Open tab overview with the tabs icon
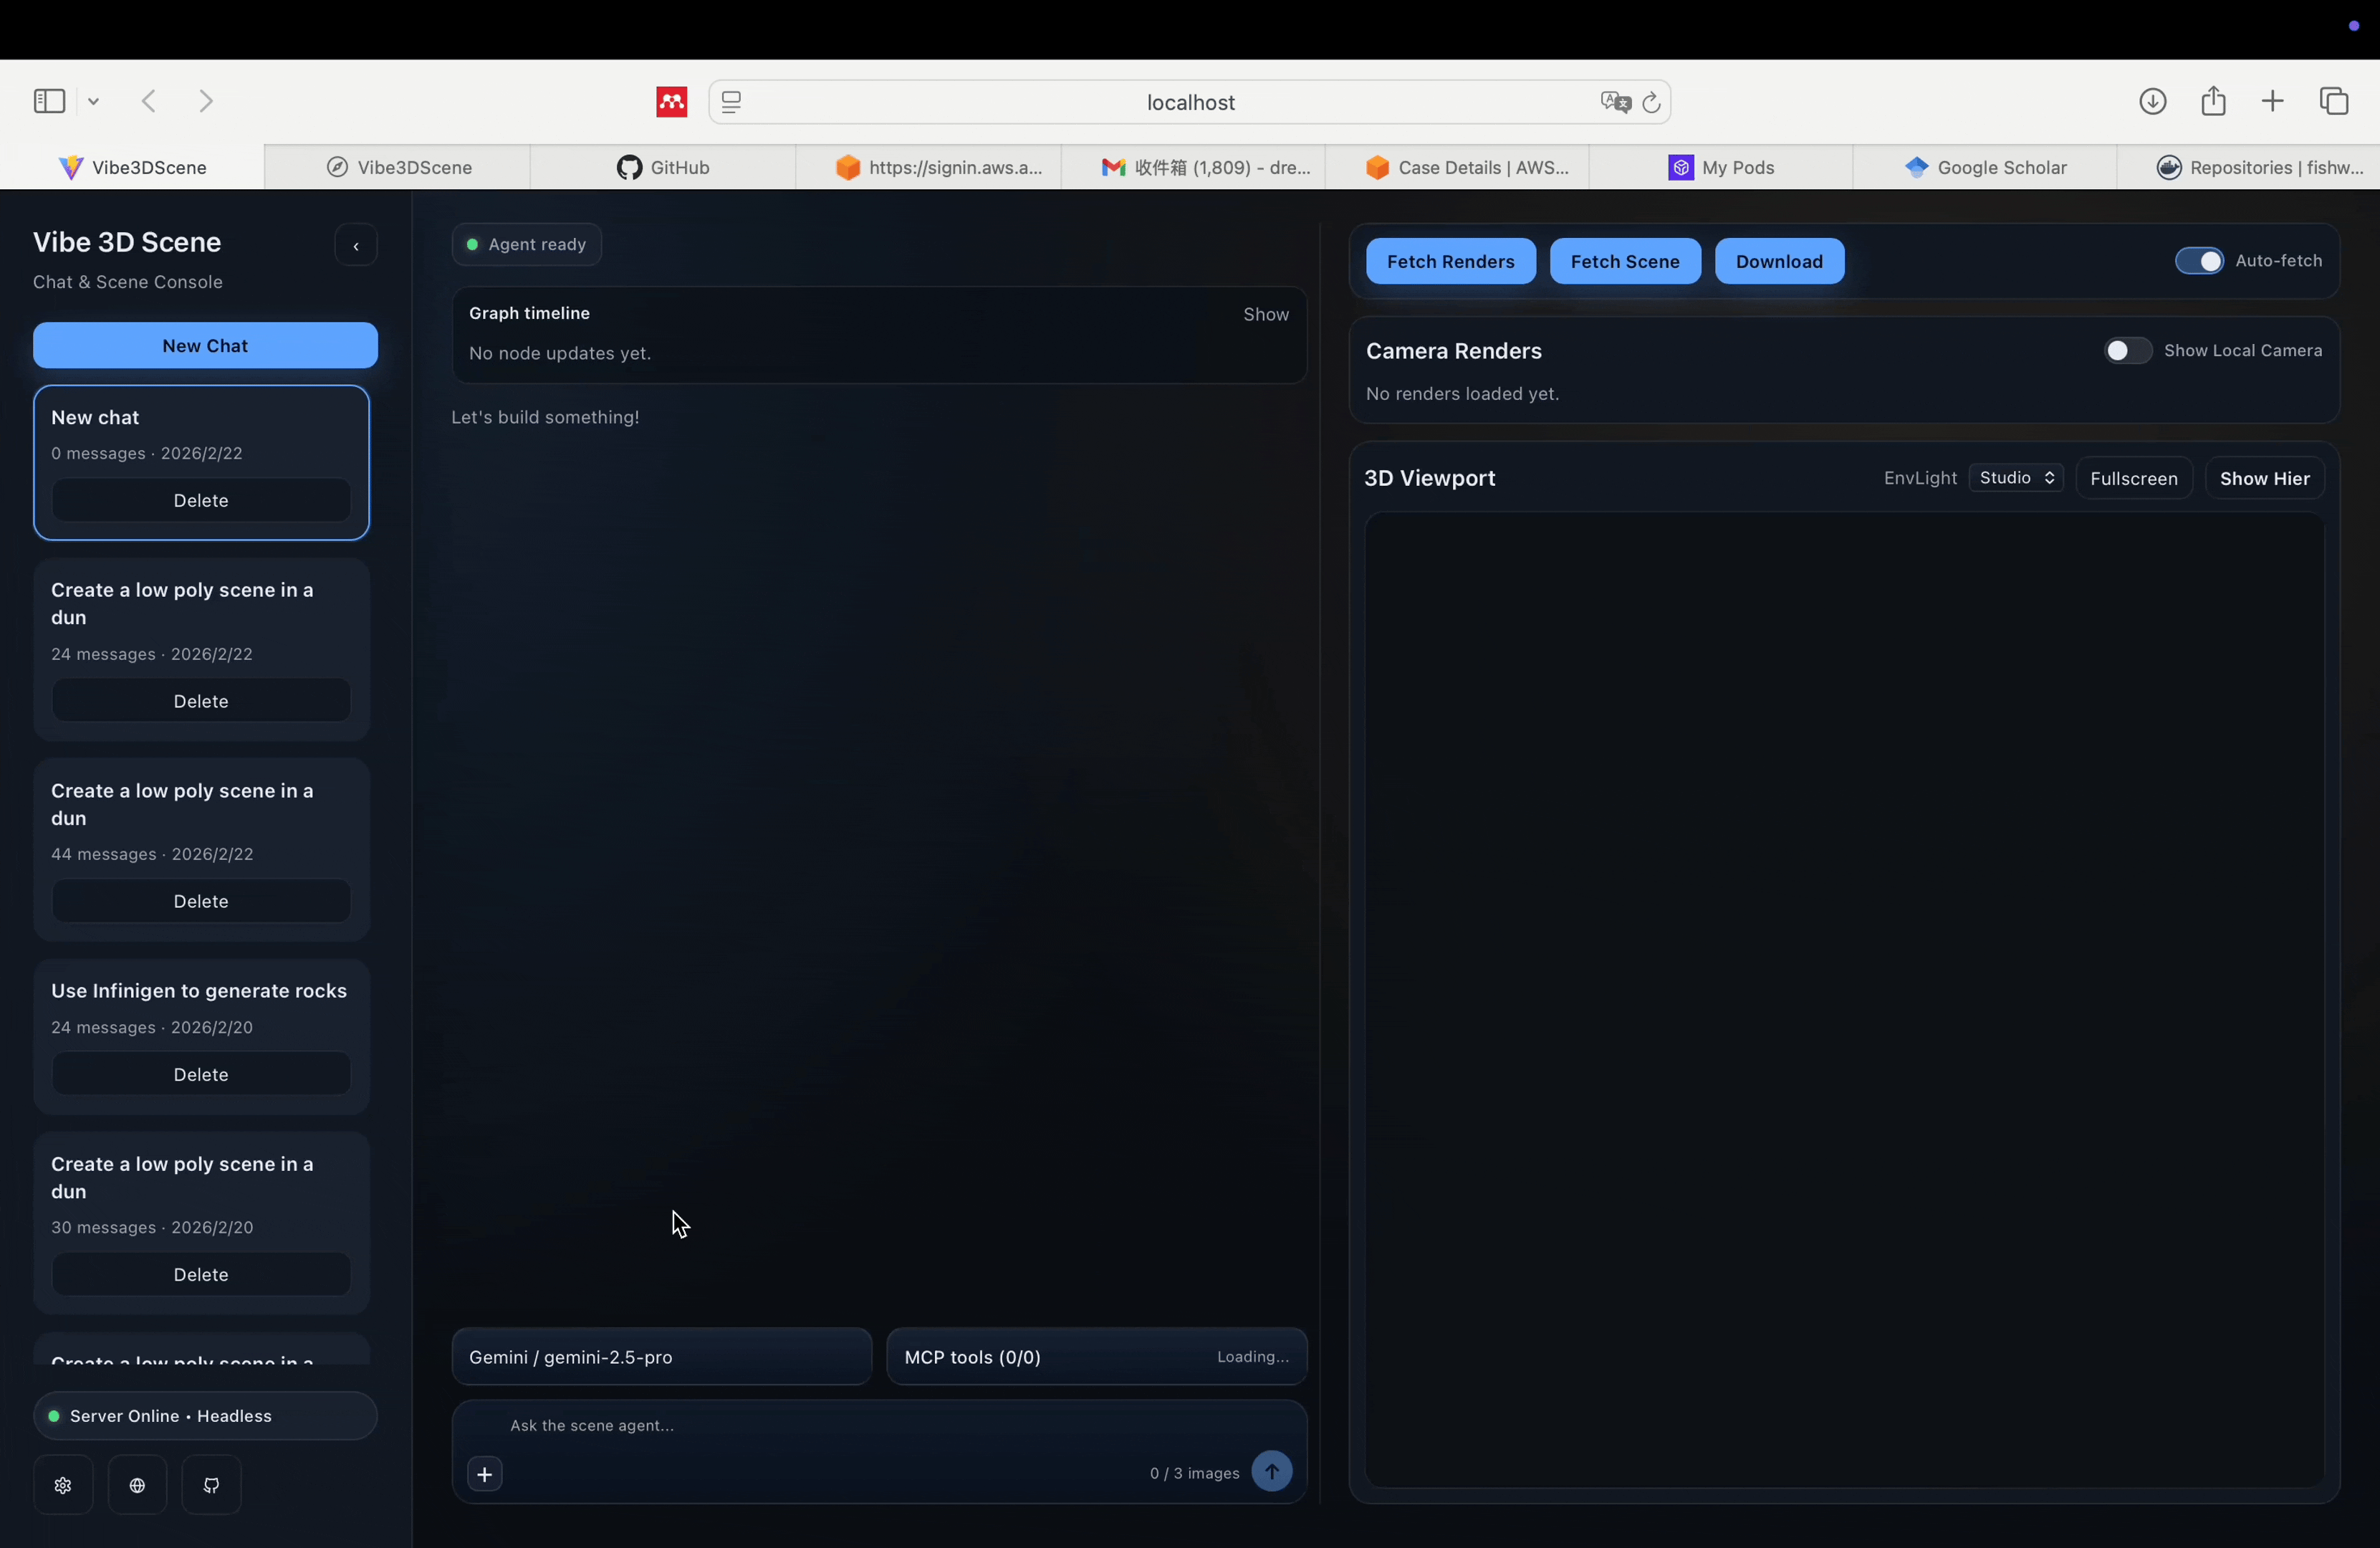Screen dimensions: 2380x1548 (2334, 100)
